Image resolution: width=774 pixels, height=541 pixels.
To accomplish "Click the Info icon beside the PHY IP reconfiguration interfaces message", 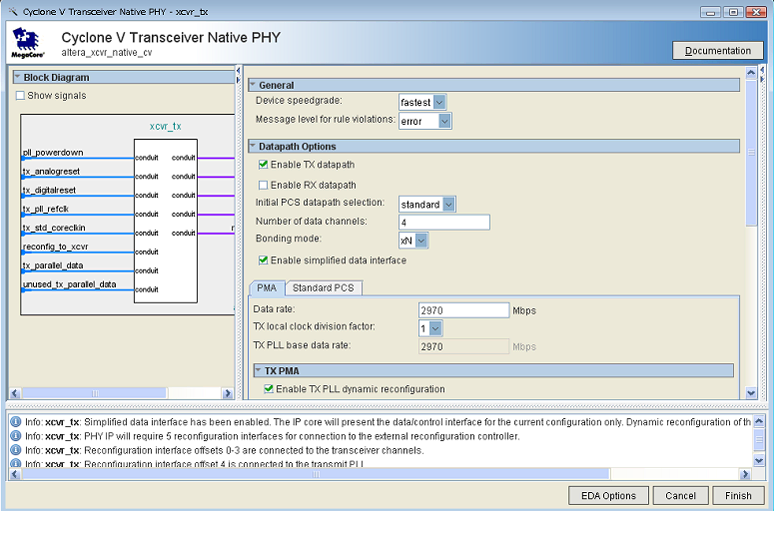I will pyautogui.click(x=16, y=436).
